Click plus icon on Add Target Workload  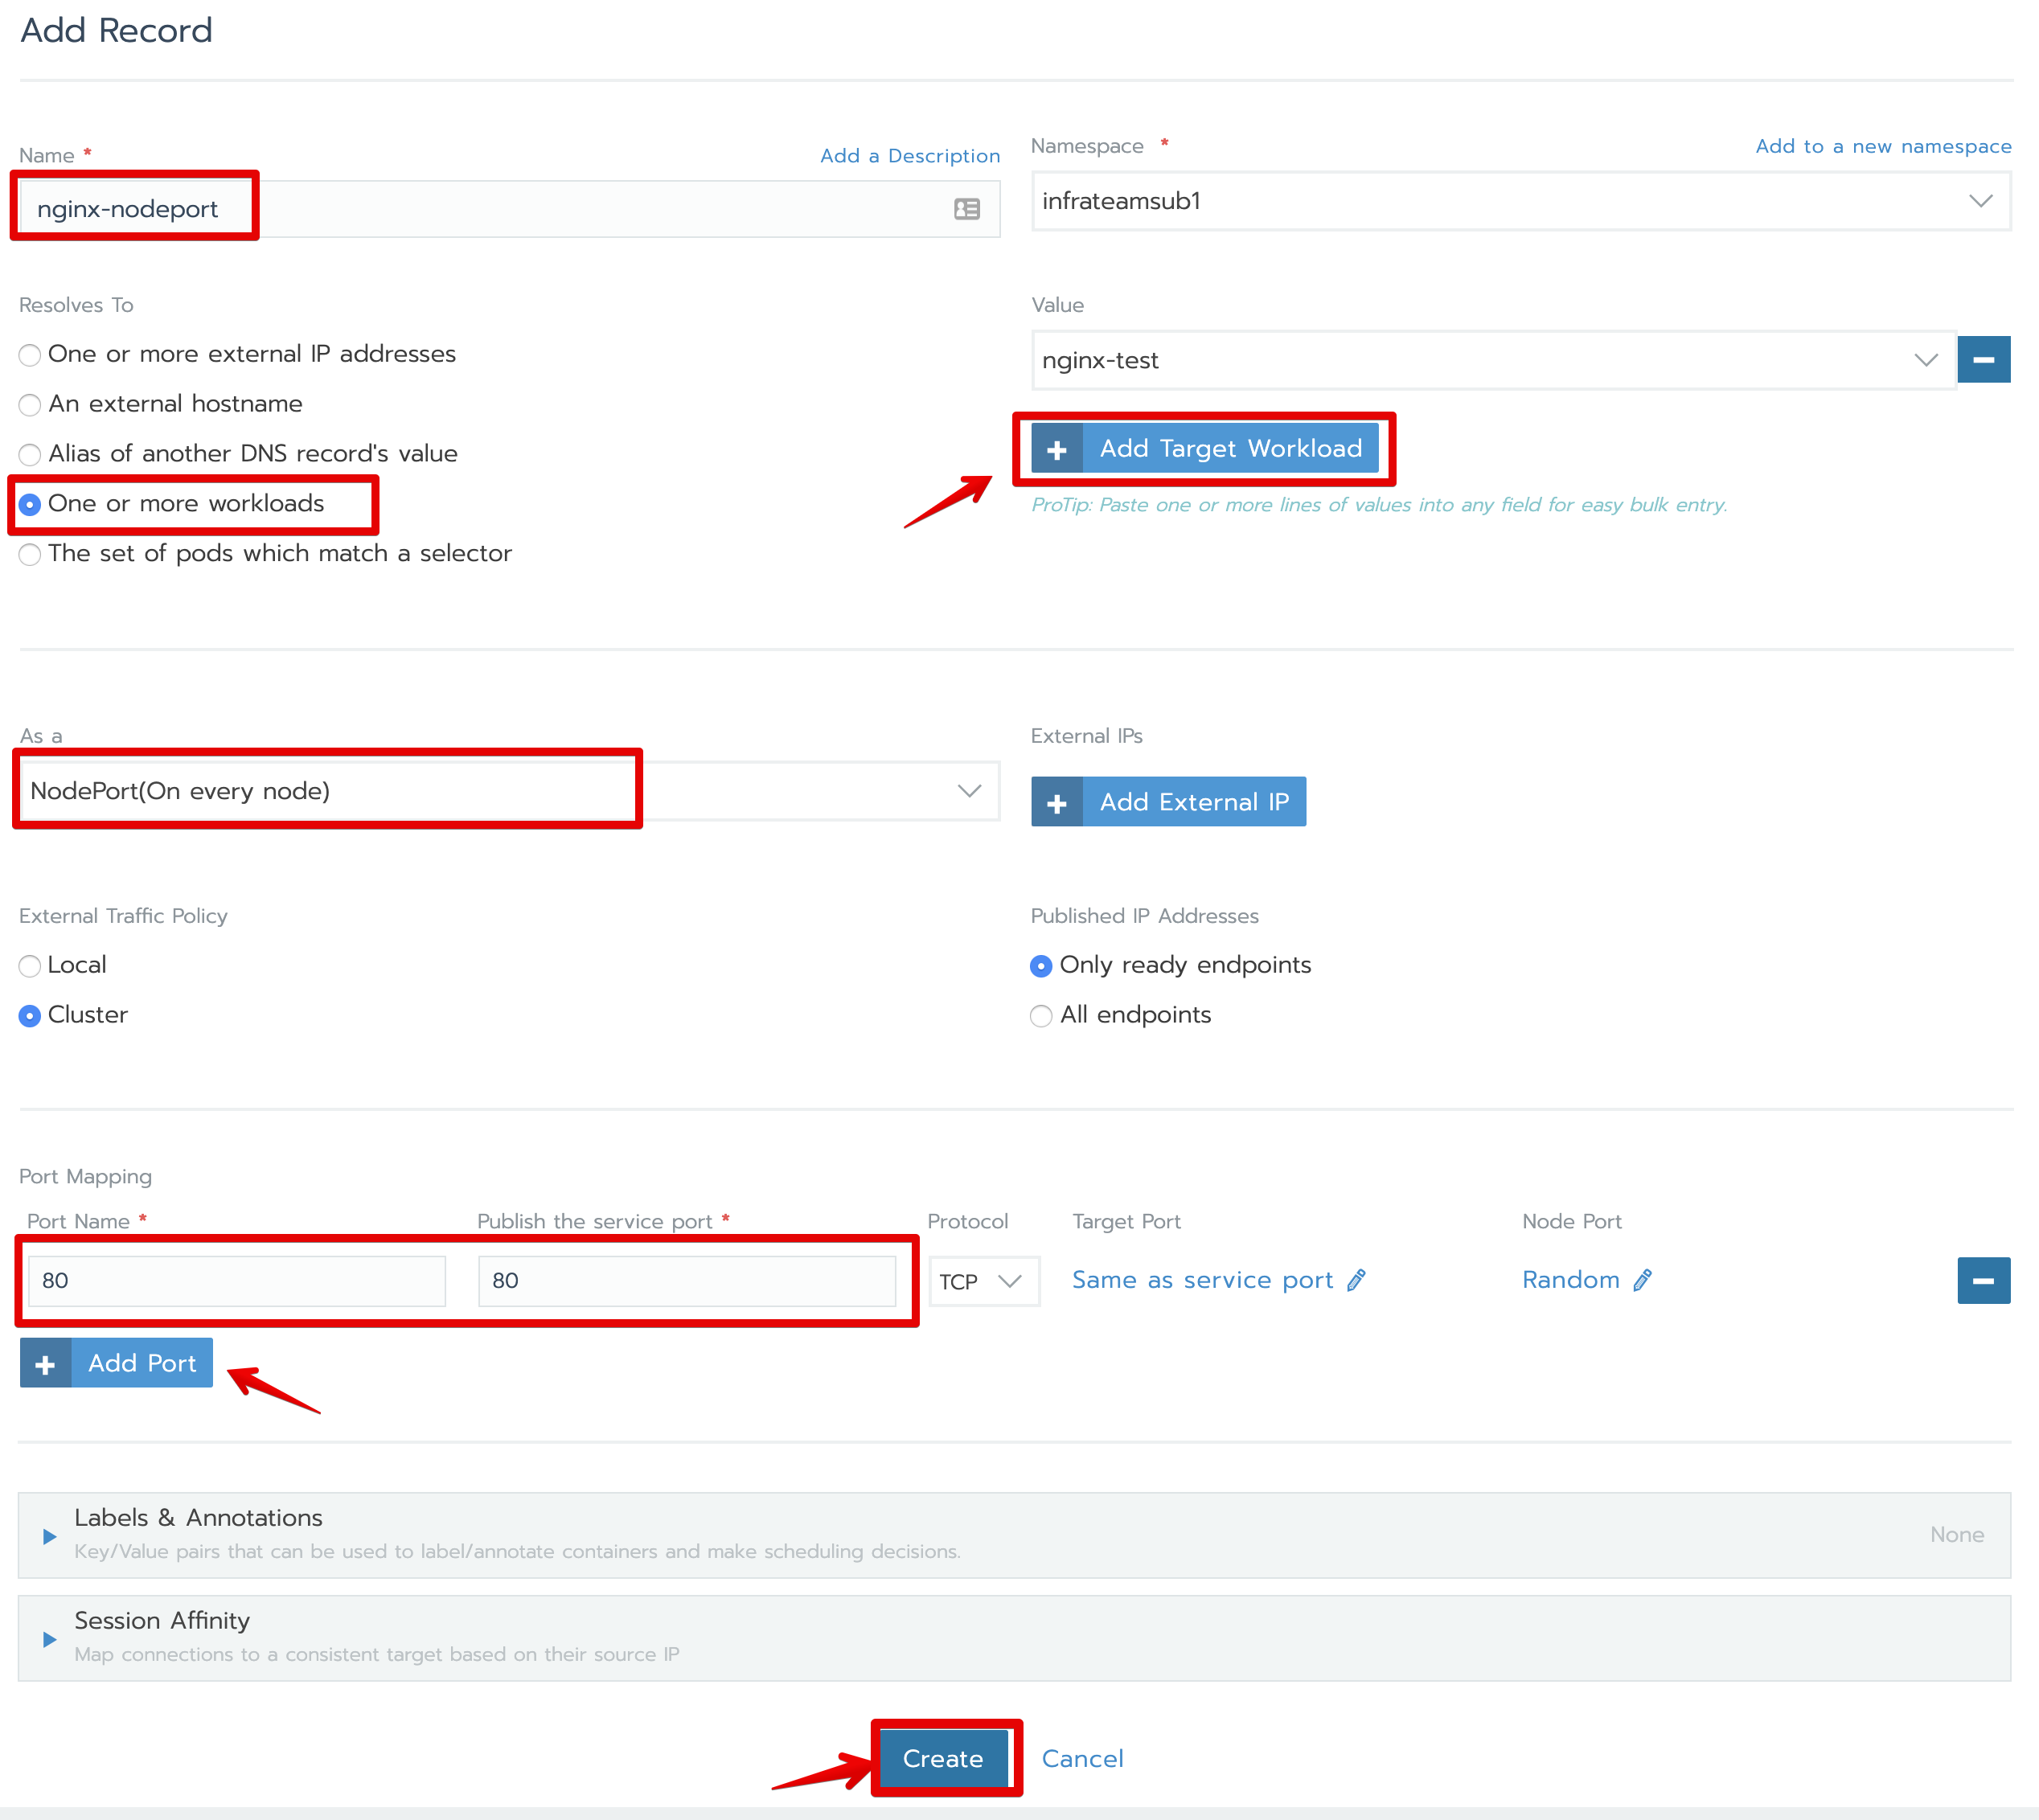tap(1057, 450)
